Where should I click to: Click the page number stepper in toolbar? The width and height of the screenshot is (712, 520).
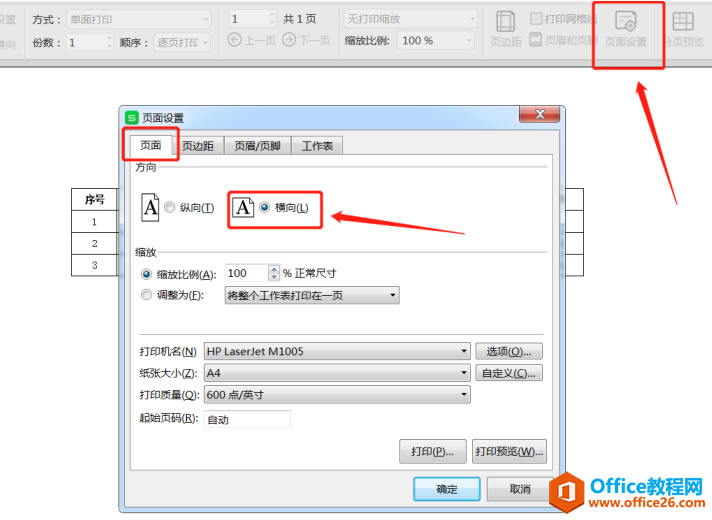coord(272,19)
